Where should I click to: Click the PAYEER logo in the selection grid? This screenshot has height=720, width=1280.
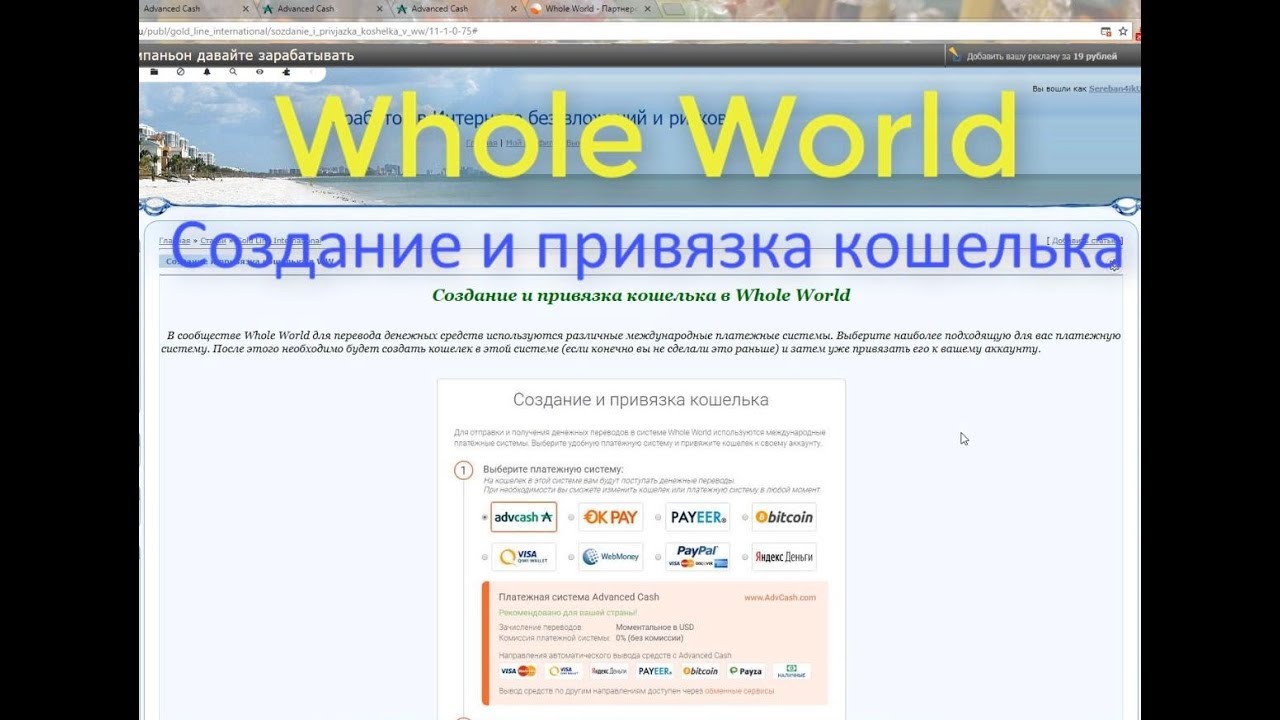[x=697, y=517]
